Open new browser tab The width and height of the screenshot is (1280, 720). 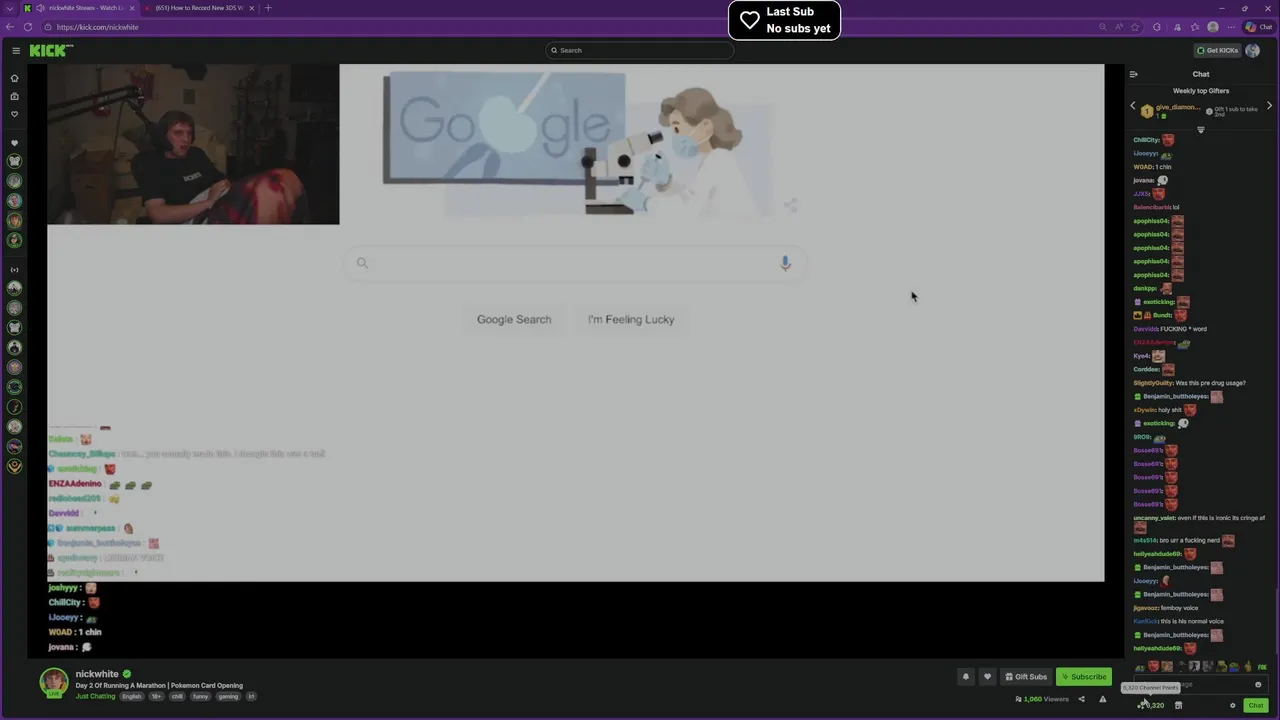268,8
